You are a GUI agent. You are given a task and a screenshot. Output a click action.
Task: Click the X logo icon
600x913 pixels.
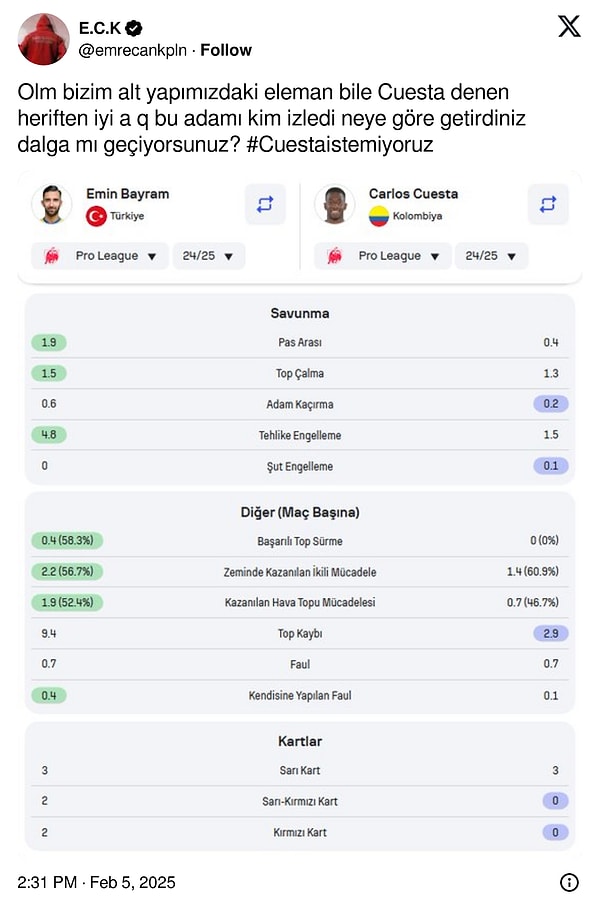(569, 27)
